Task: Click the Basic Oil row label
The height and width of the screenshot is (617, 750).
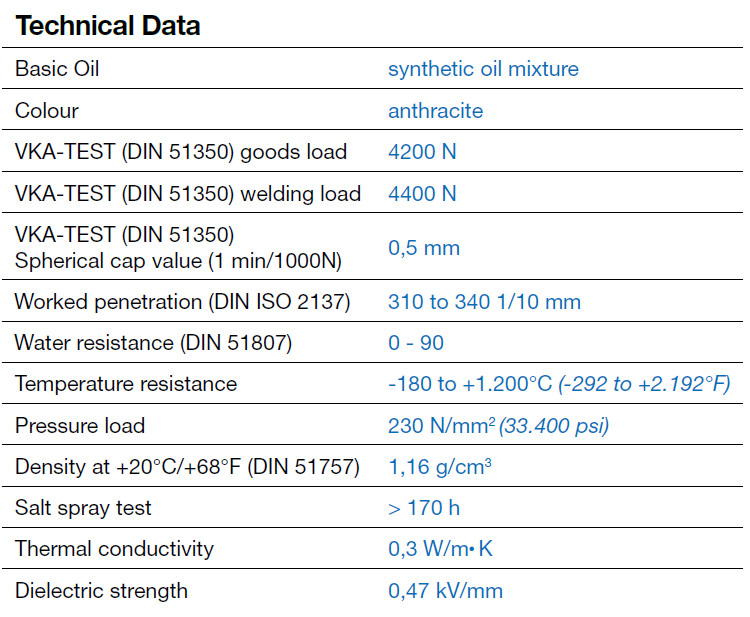Action: (57, 69)
